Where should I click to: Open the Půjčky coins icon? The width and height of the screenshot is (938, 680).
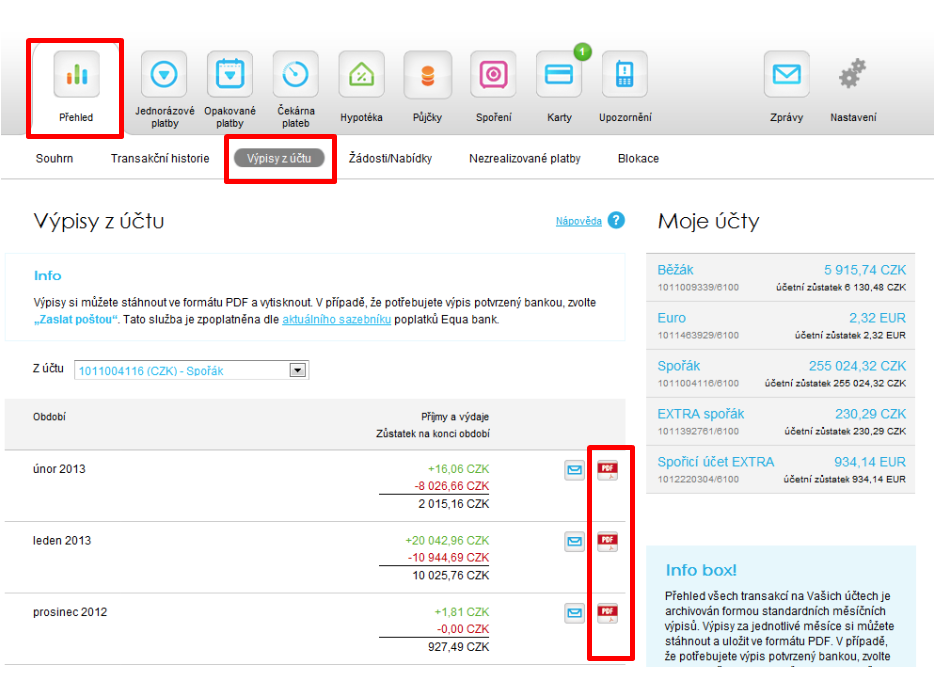tap(427, 76)
